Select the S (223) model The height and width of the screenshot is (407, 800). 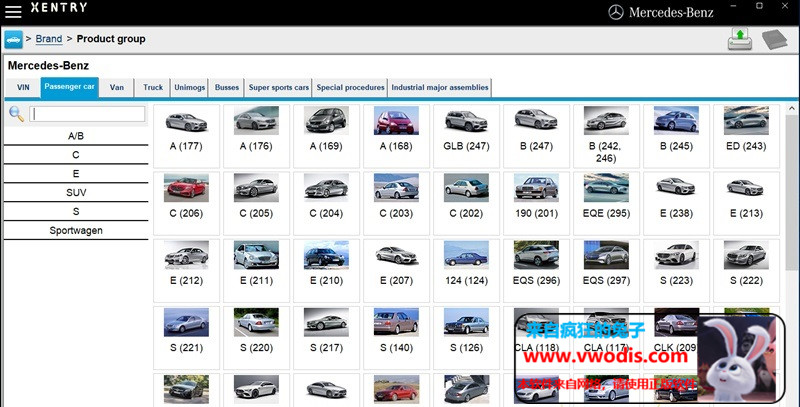click(x=676, y=271)
